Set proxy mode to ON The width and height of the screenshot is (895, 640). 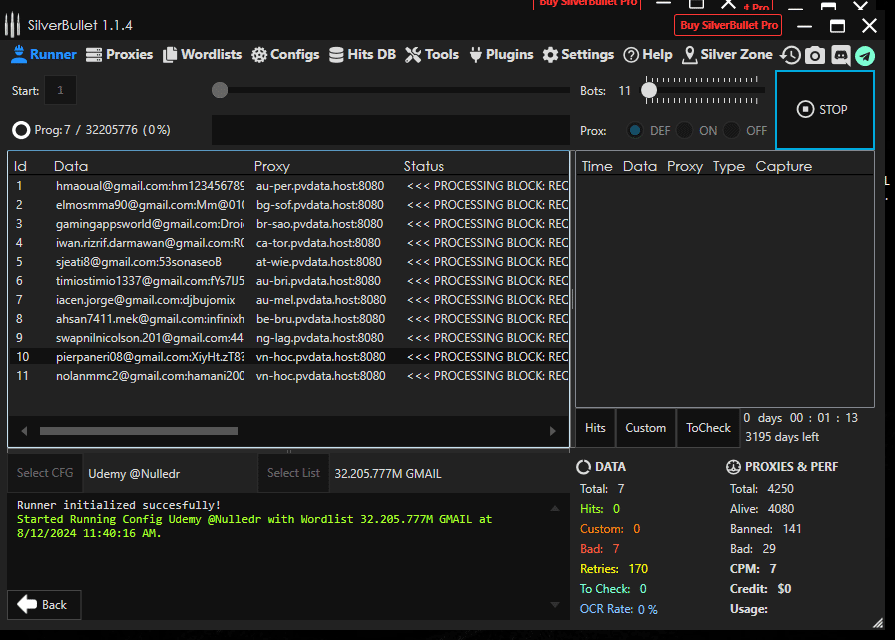click(685, 130)
